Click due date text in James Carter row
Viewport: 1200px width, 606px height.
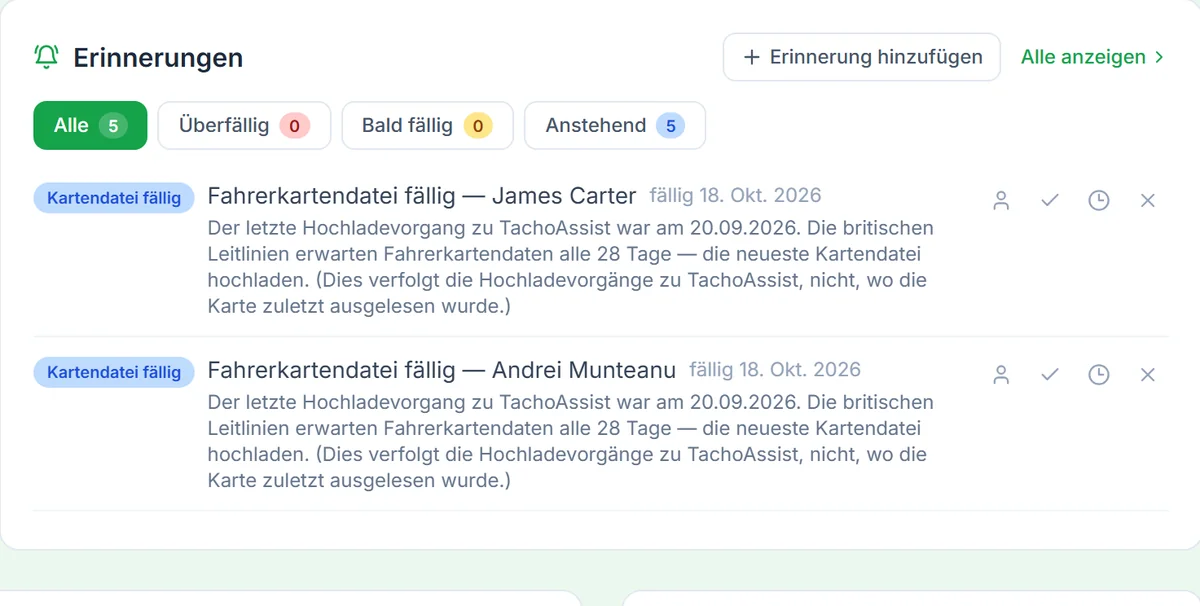coord(736,195)
